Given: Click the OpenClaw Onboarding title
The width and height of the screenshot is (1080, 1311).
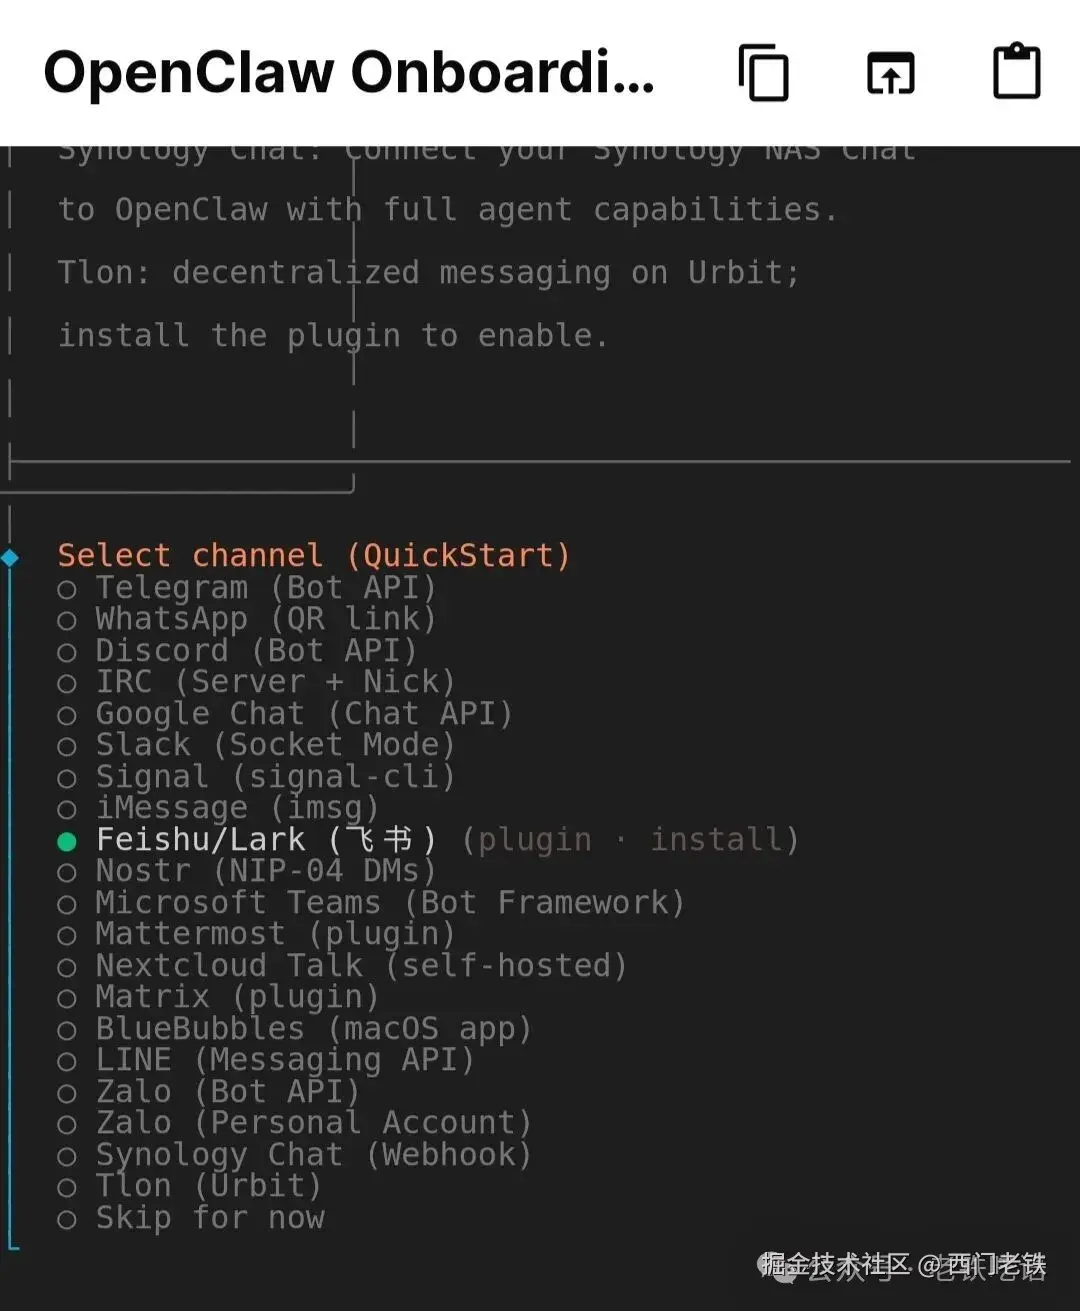Looking at the screenshot, I should click(x=349, y=73).
